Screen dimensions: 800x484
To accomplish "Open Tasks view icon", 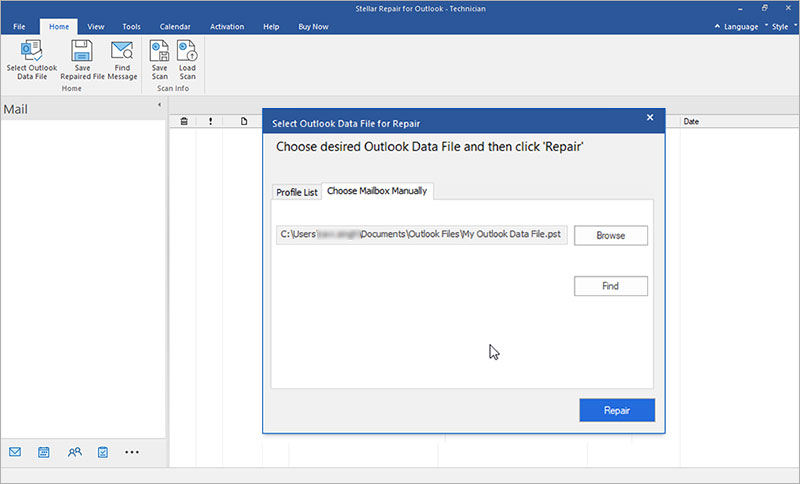I will tap(103, 452).
